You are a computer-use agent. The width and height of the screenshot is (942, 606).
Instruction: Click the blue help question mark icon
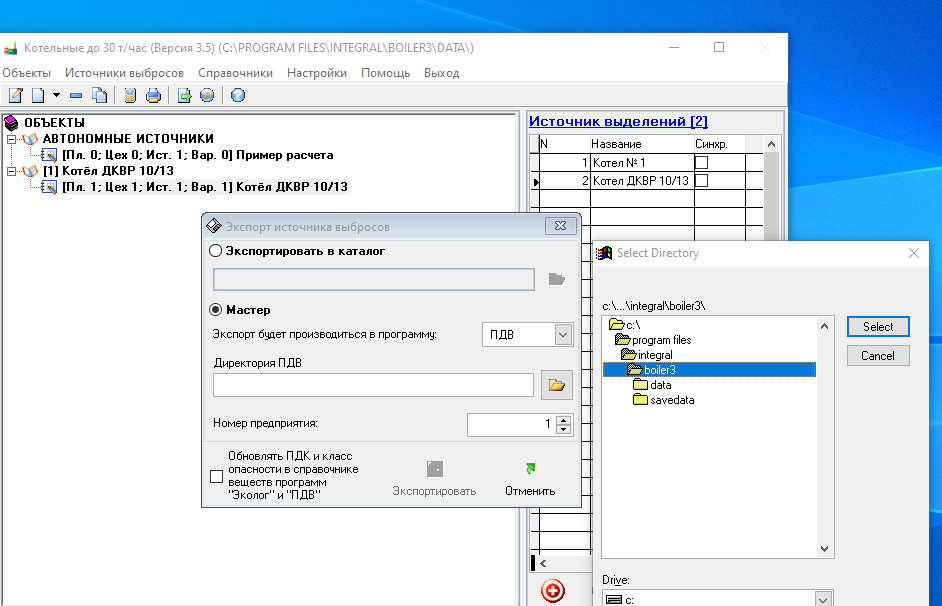pyautogui.click(x=237, y=96)
